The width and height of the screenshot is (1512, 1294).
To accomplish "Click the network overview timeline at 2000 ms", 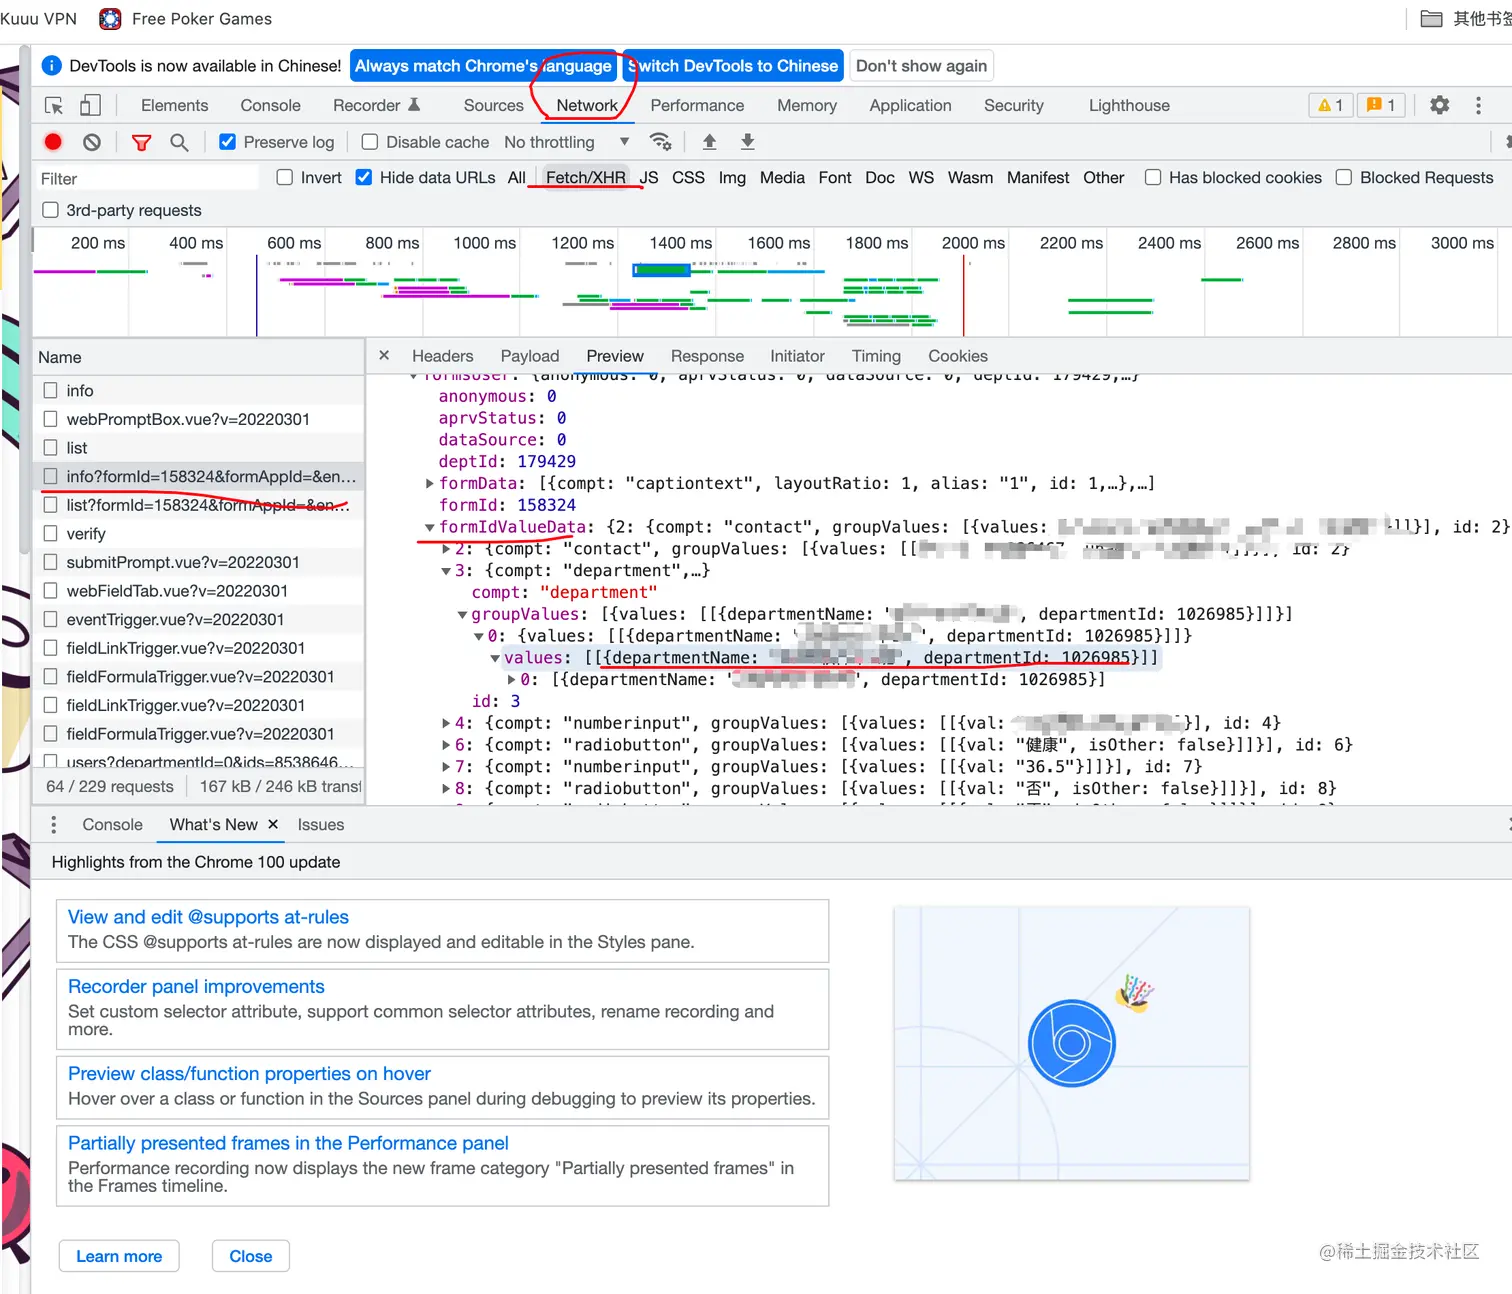I will [973, 243].
